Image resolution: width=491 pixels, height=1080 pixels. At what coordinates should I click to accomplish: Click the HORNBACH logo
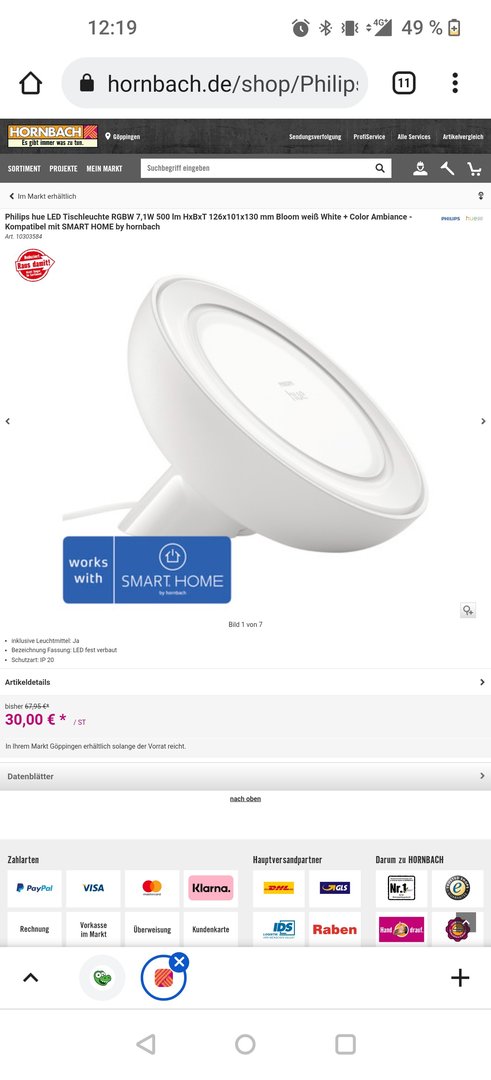point(52,136)
